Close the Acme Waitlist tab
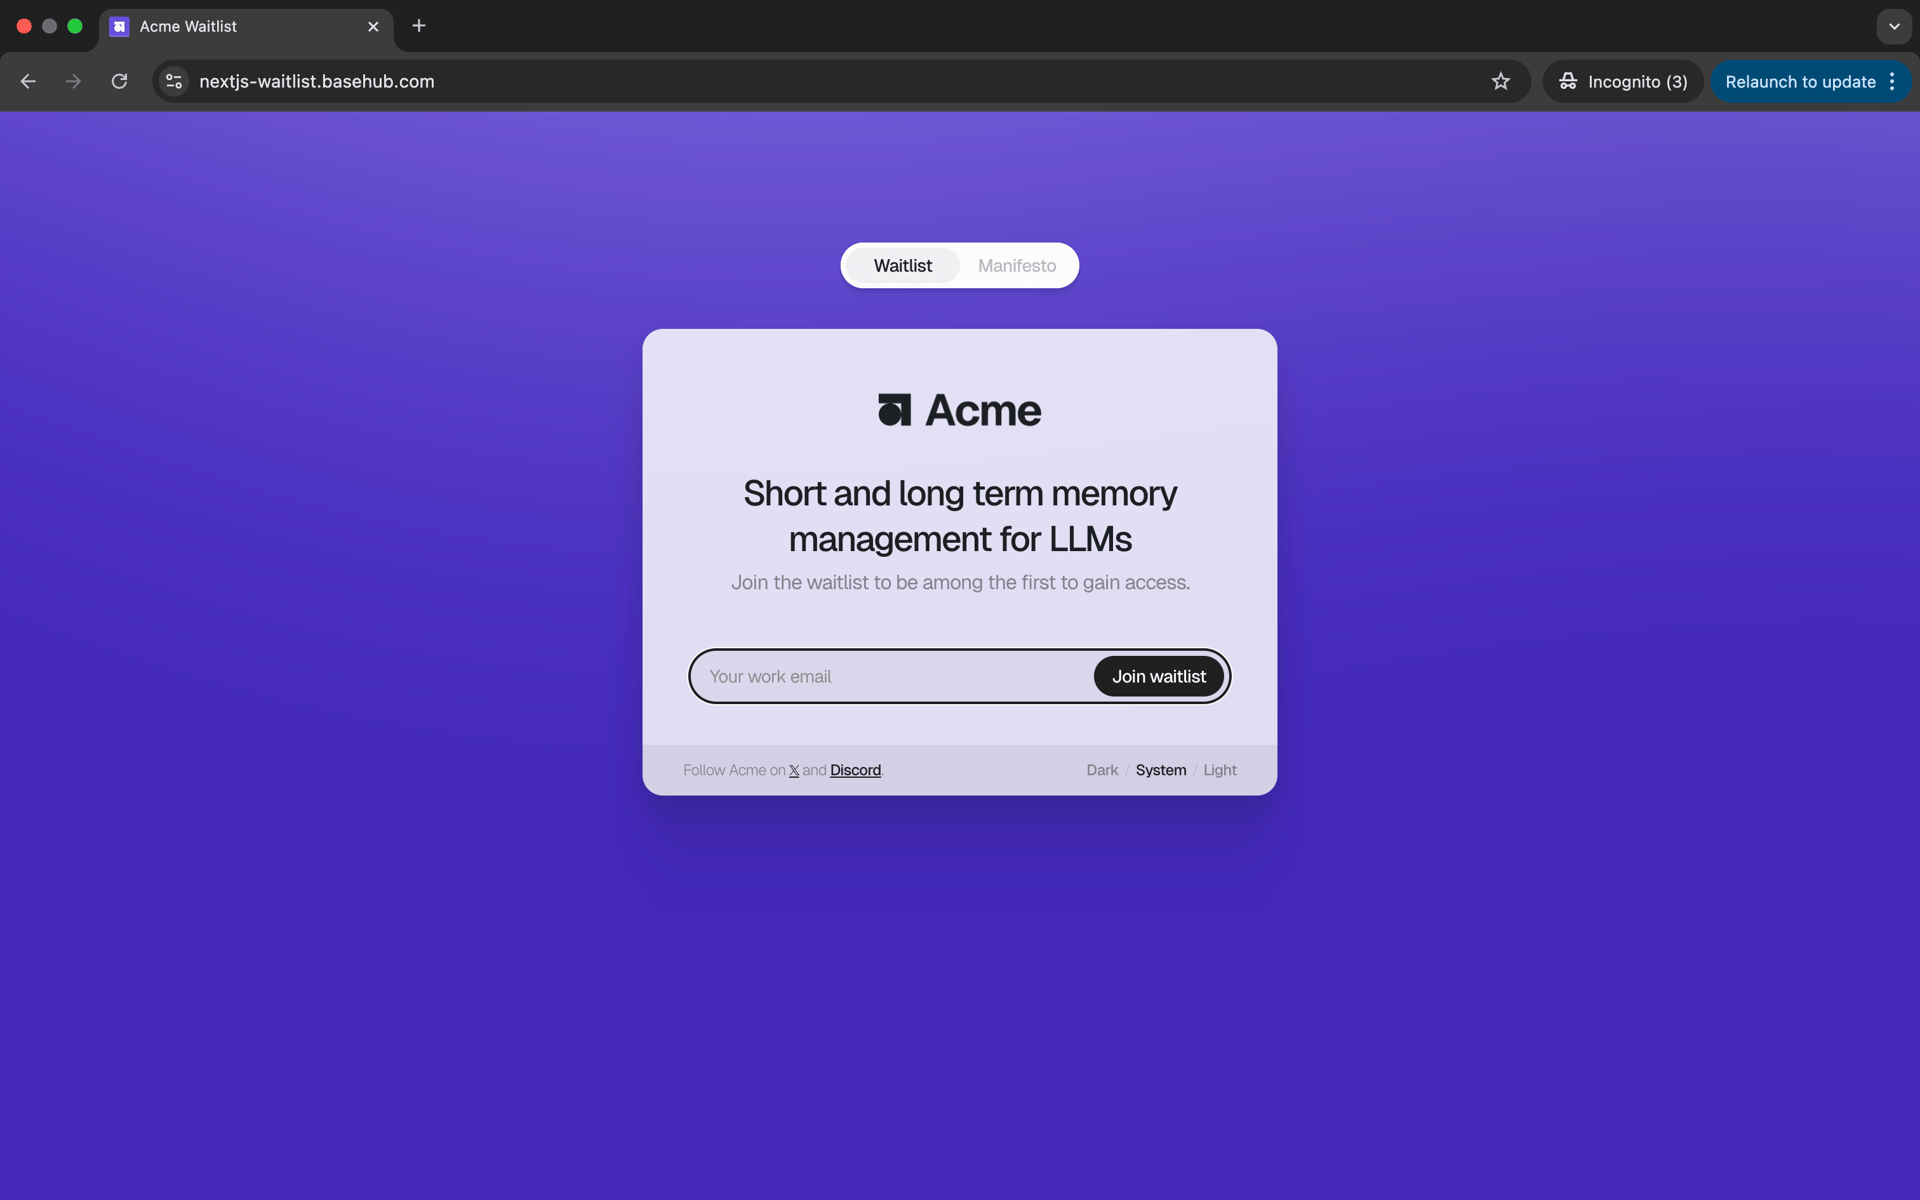The width and height of the screenshot is (1920, 1200). coord(373,27)
